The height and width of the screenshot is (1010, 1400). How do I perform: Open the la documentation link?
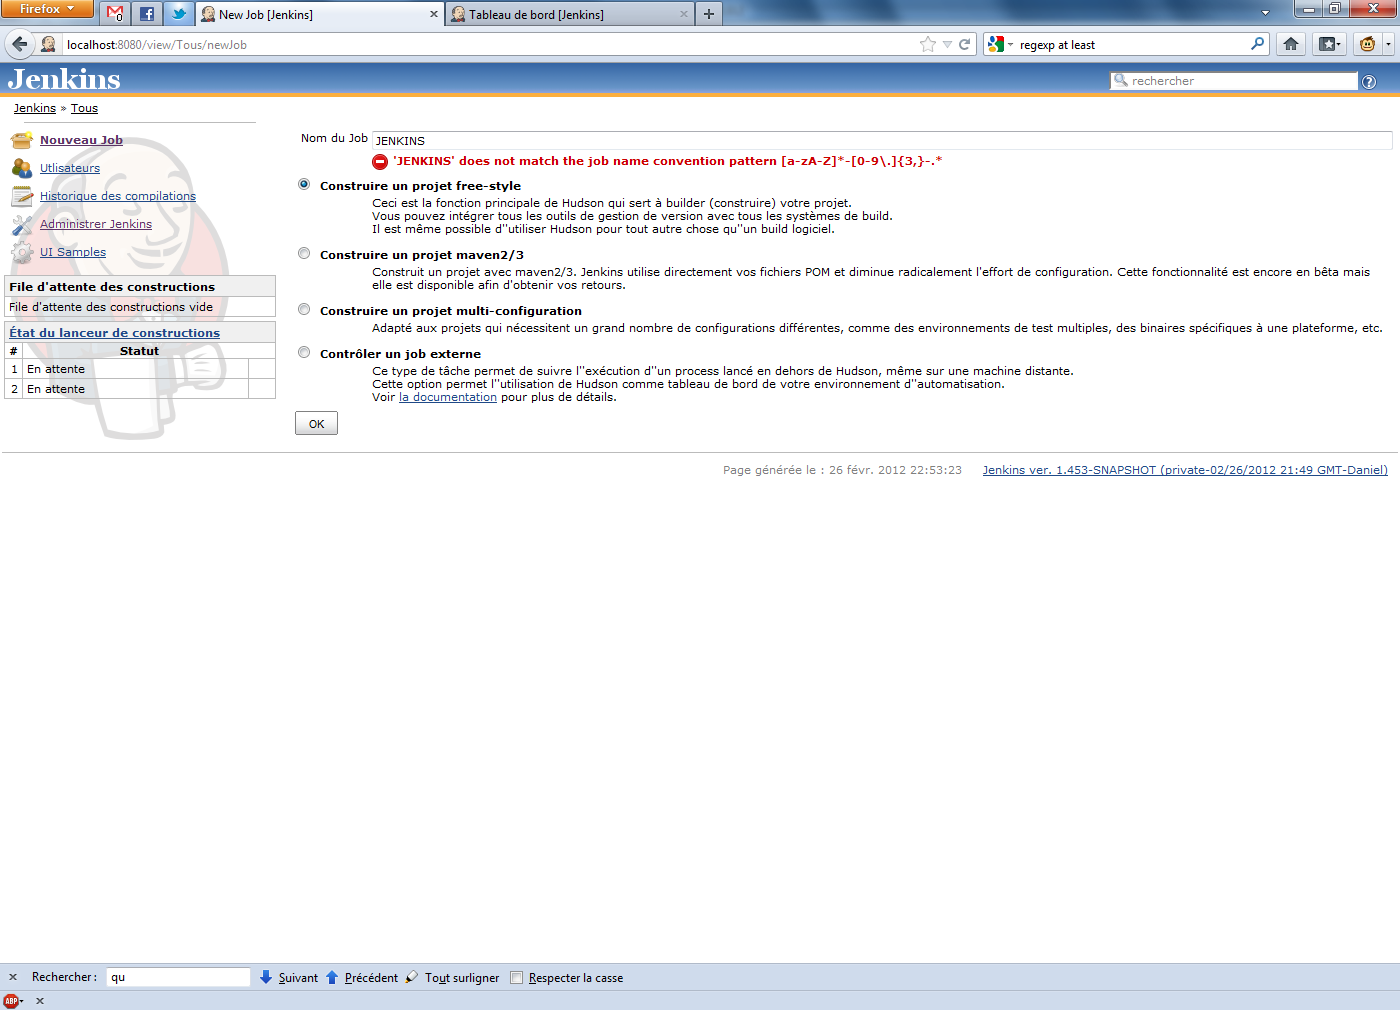[448, 397]
